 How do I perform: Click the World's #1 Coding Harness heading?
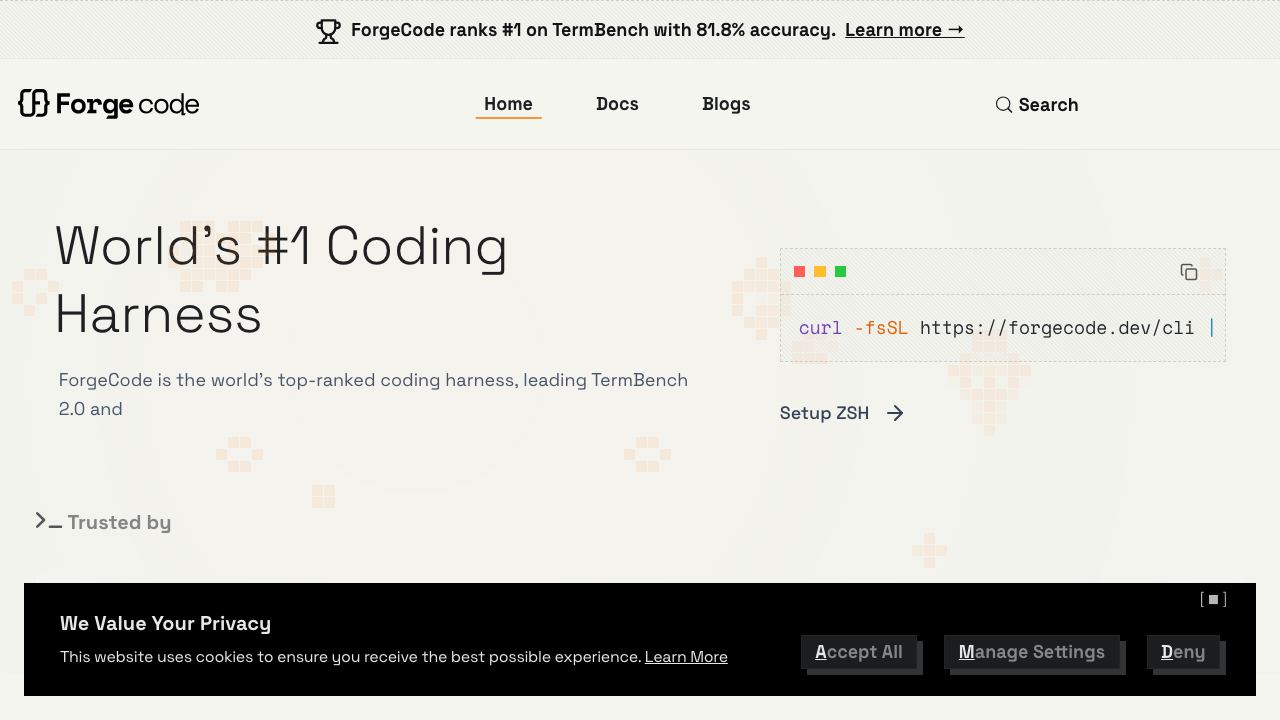tap(281, 280)
